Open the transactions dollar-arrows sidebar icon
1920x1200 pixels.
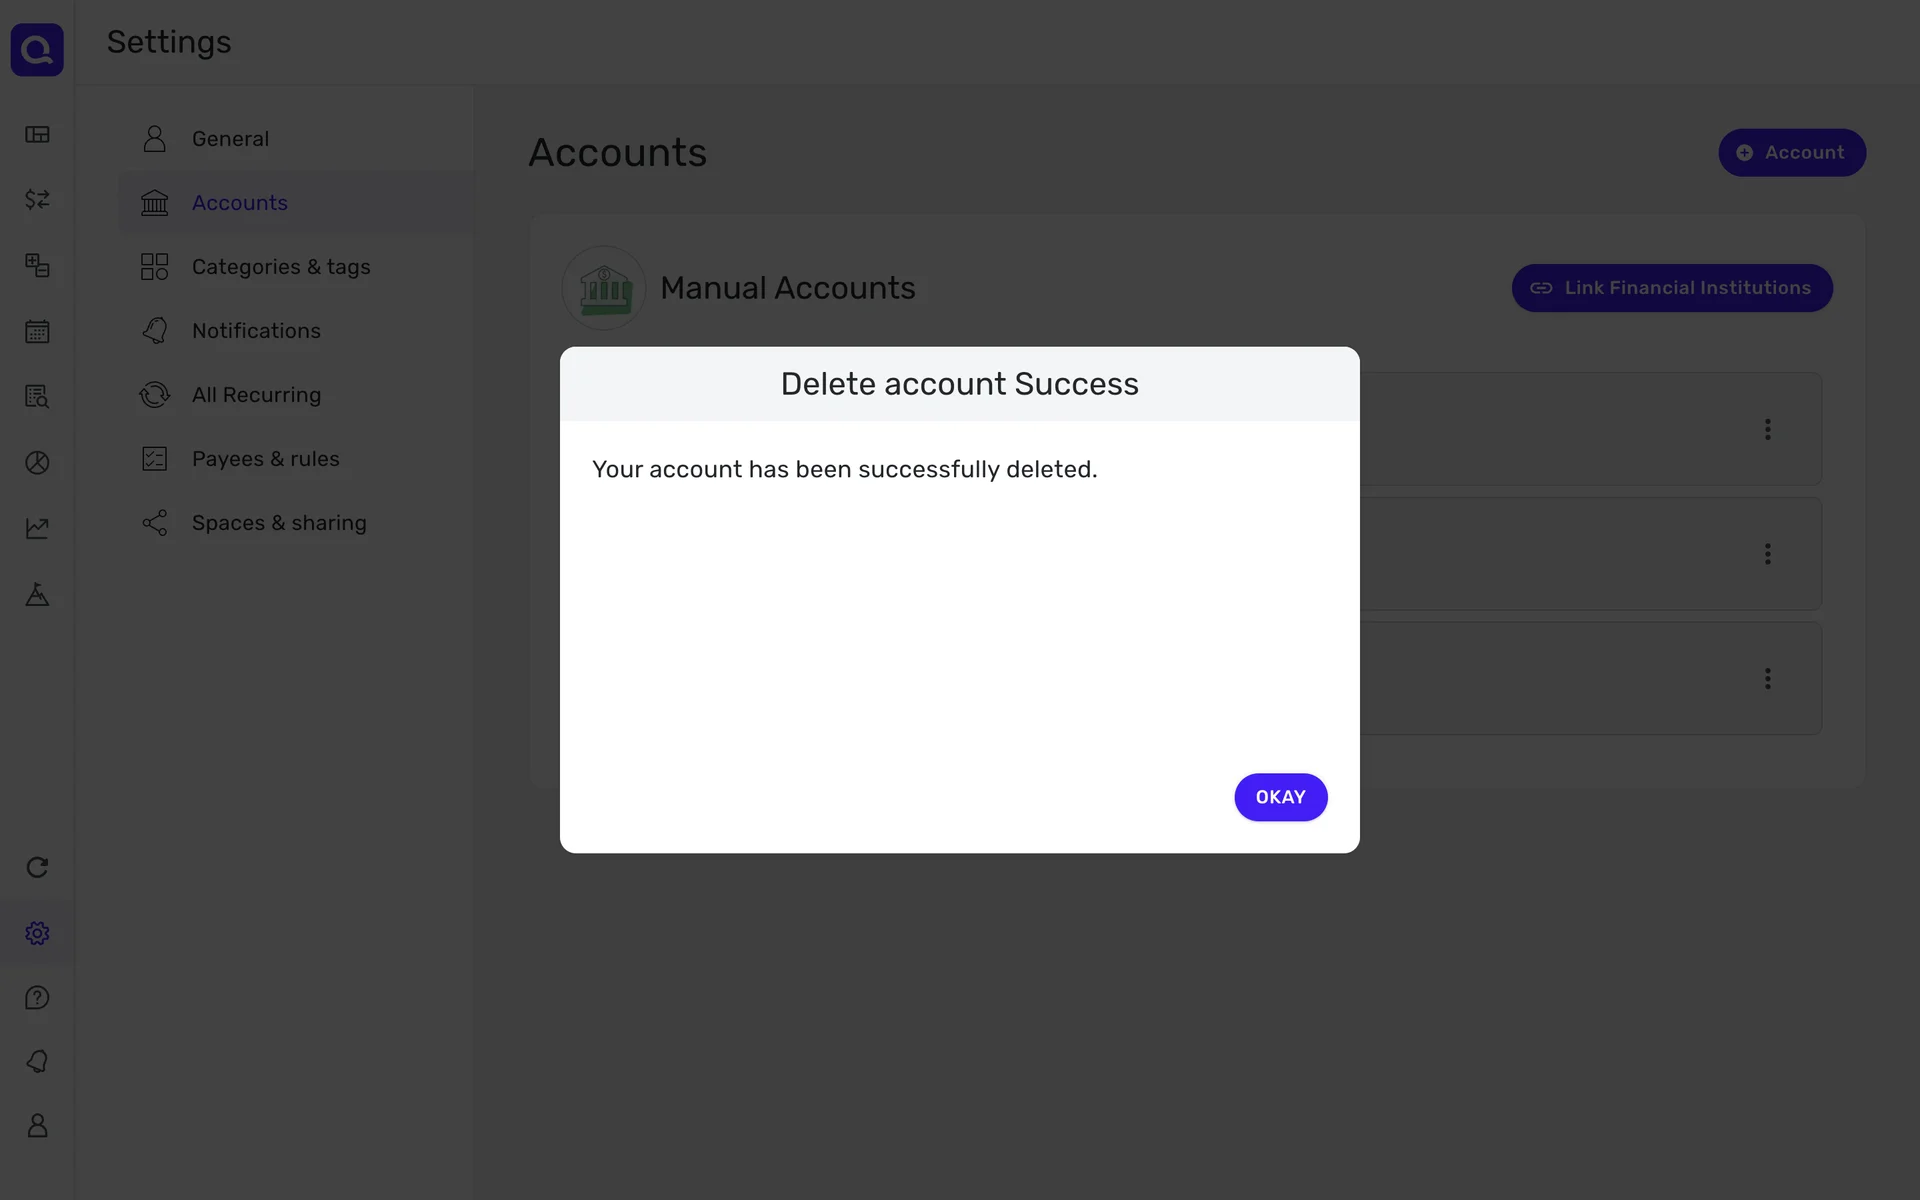click(37, 200)
